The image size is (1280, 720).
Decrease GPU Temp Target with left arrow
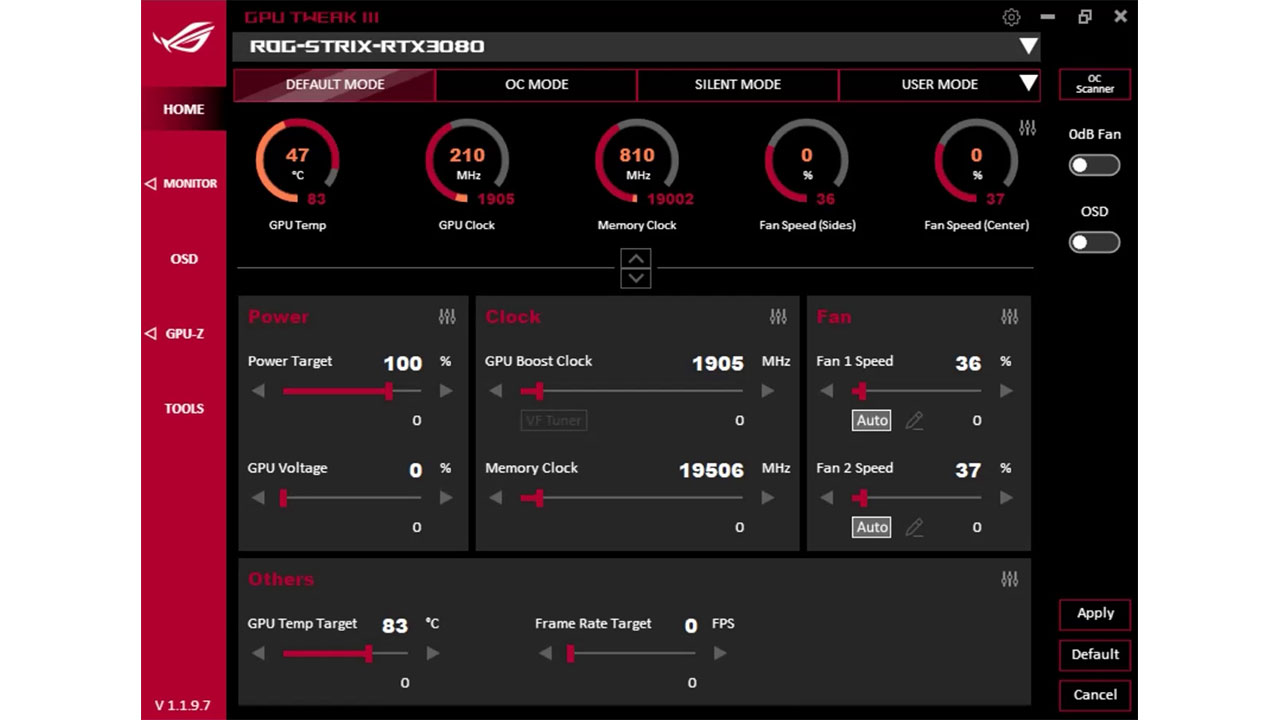click(258, 653)
